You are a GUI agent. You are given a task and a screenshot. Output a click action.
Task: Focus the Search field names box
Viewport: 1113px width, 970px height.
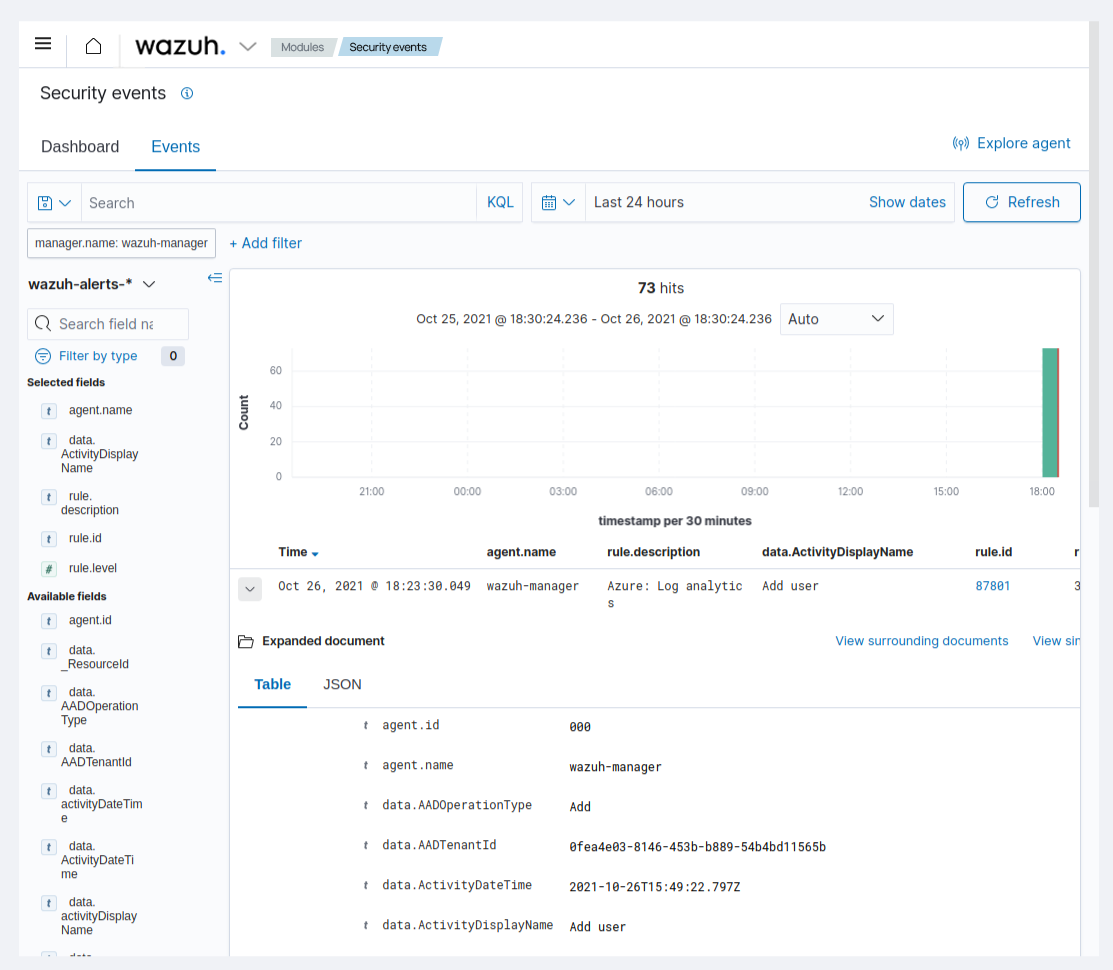(108, 324)
